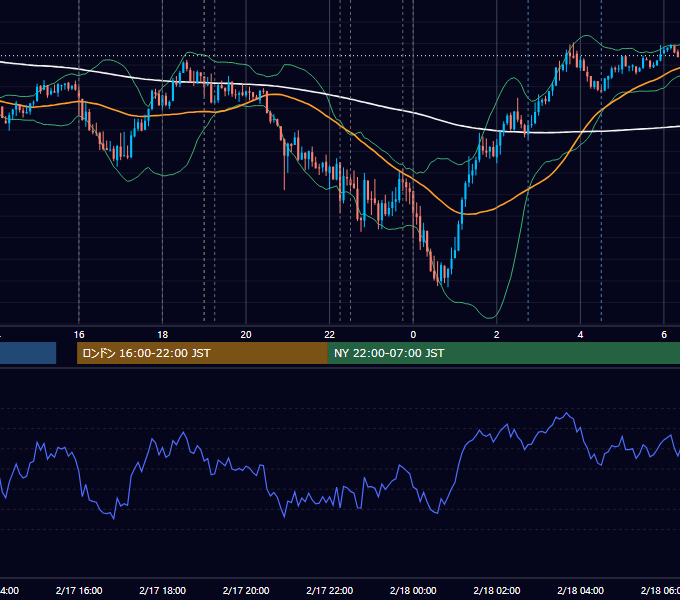The height and width of the screenshot is (600, 680).
Task: Click the 2/17 22:00 time label
Action: [x=330, y=590]
